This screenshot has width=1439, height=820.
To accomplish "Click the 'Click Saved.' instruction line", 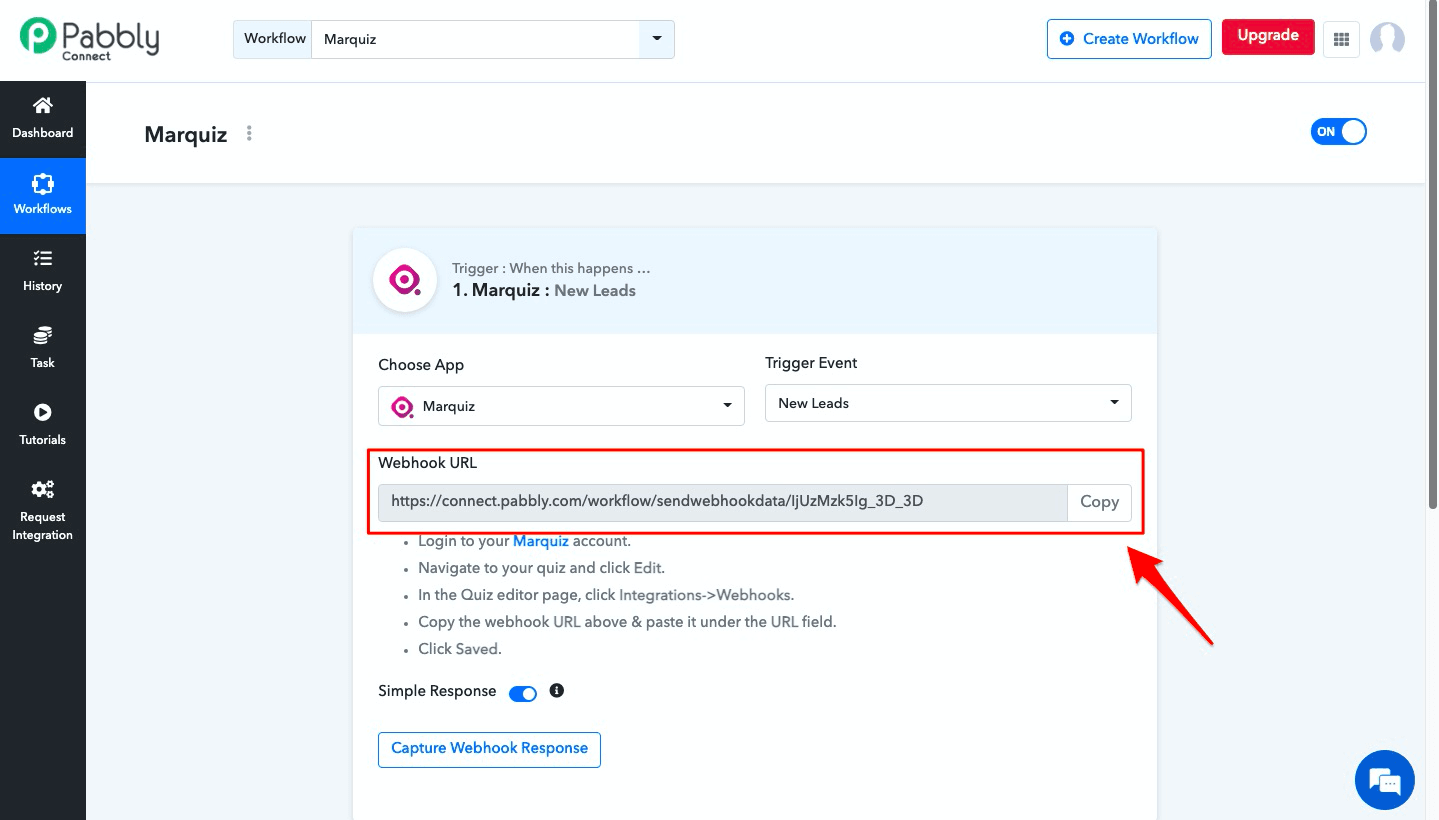I will point(460,649).
